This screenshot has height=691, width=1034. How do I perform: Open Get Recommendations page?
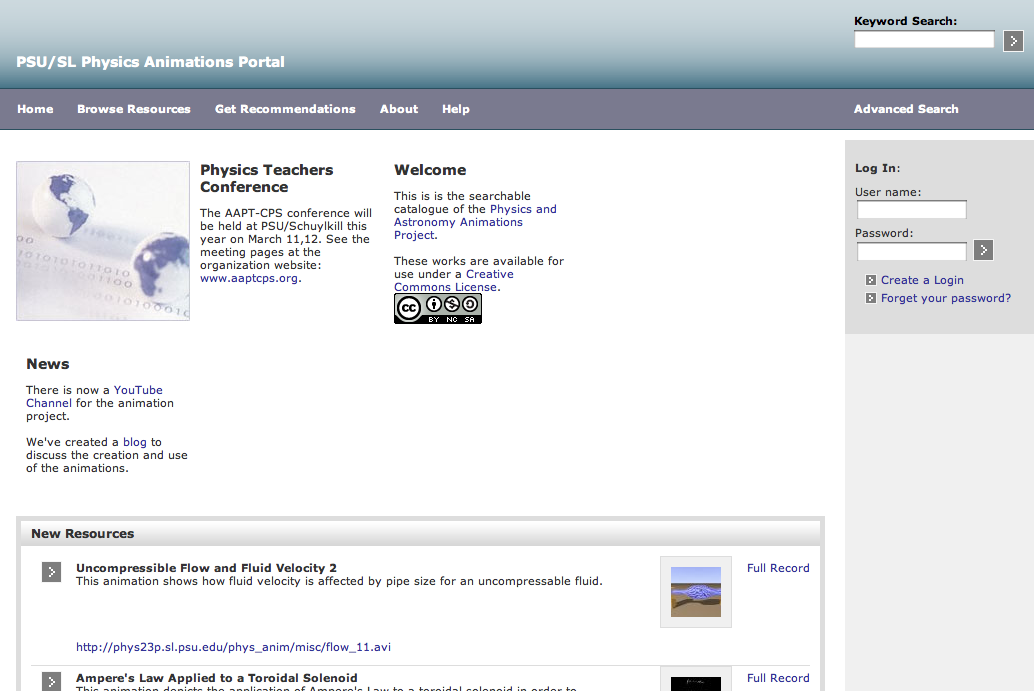click(285, 109)
